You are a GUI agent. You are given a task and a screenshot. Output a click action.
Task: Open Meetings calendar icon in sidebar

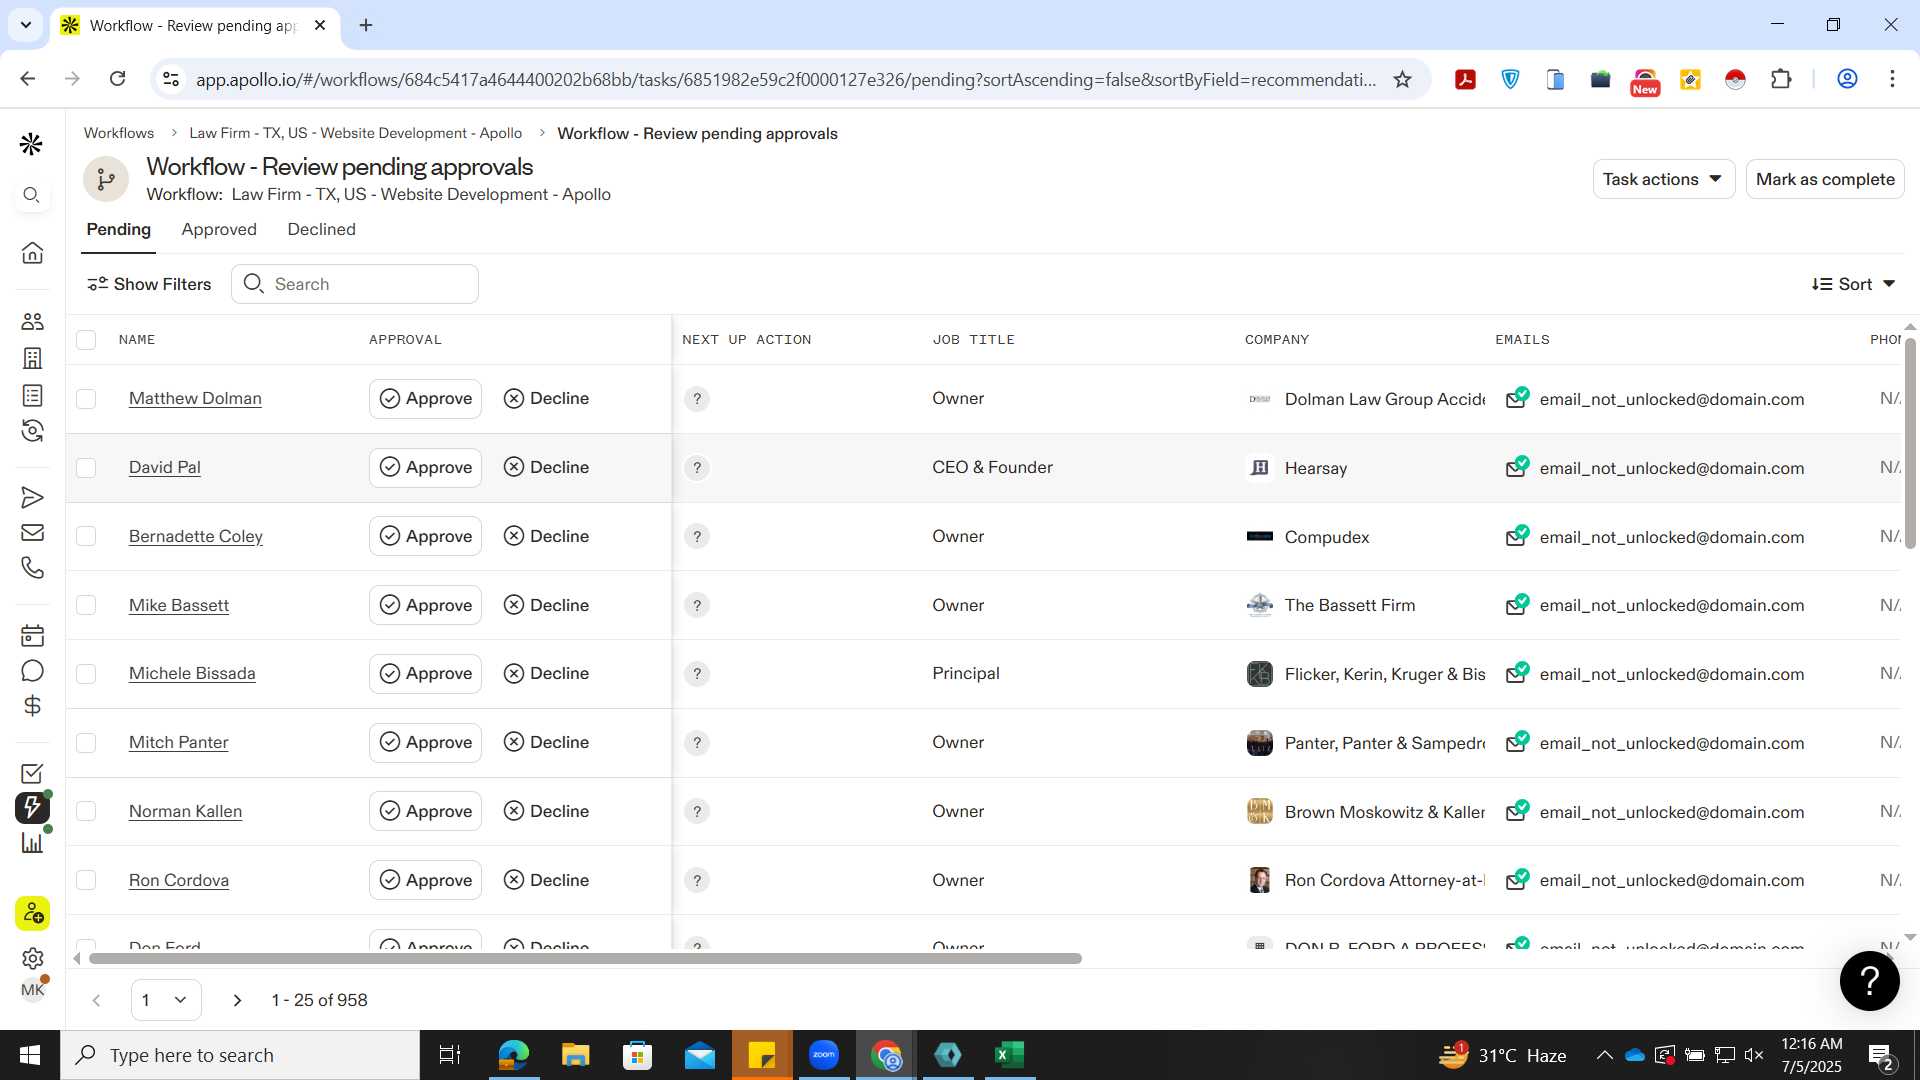point(32,635)
